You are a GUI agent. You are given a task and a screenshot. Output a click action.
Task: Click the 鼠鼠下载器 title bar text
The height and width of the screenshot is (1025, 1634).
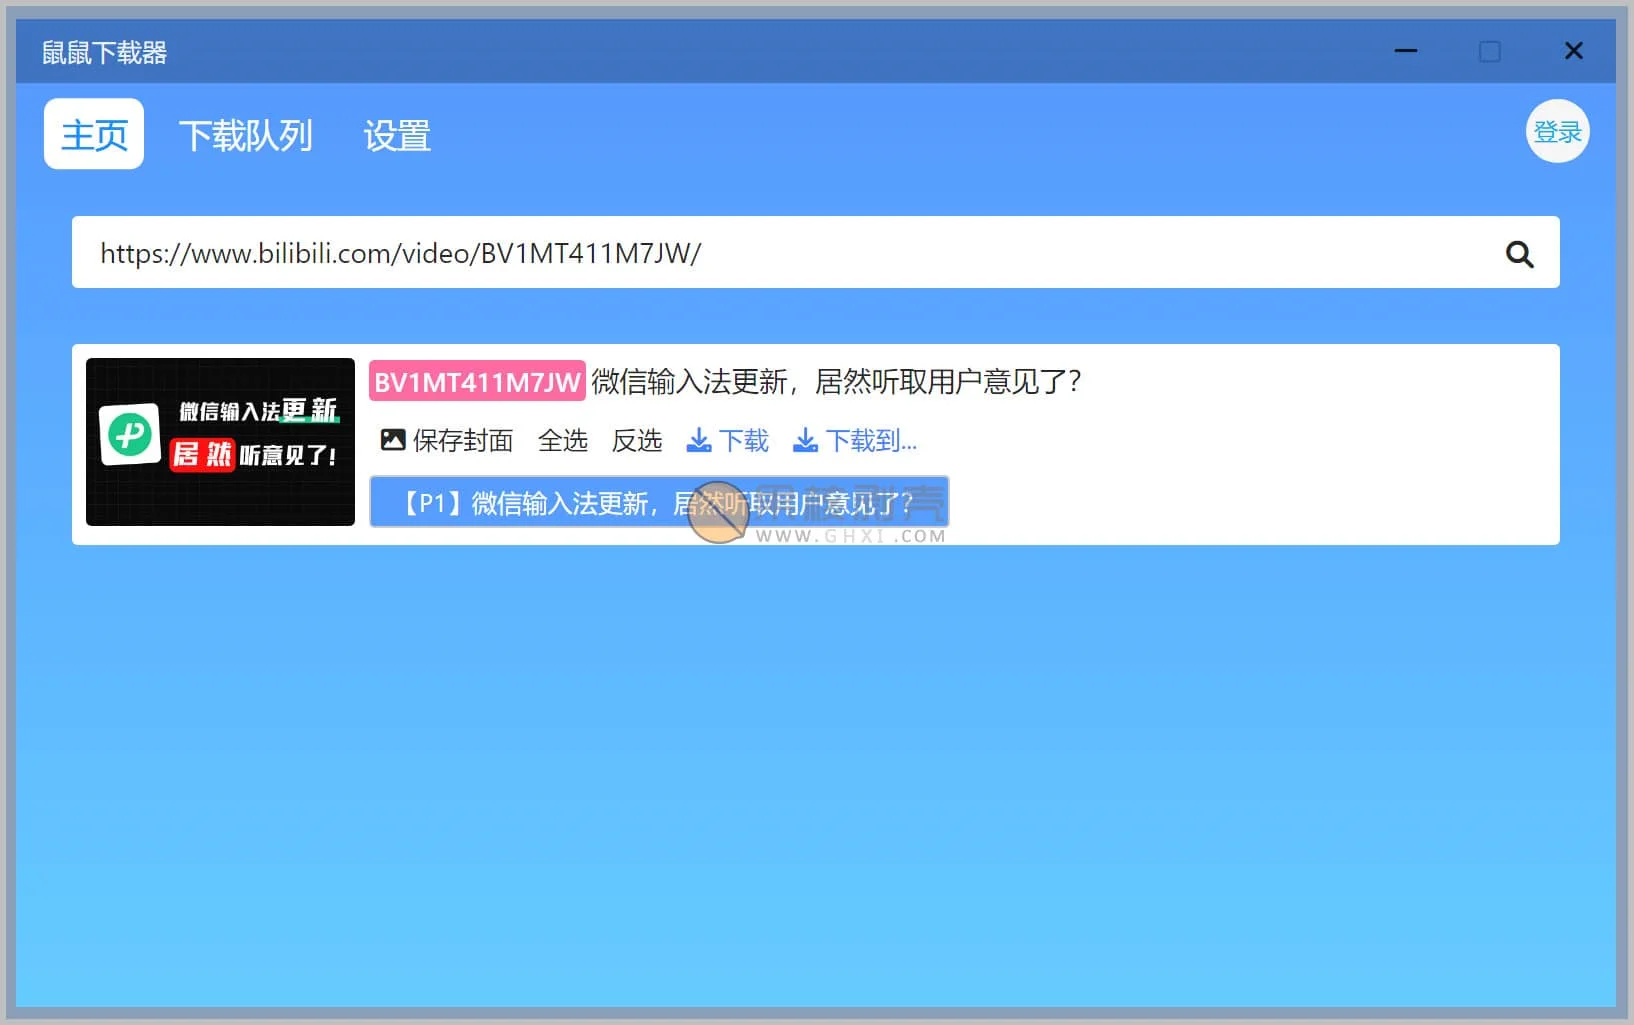[104, 52]
